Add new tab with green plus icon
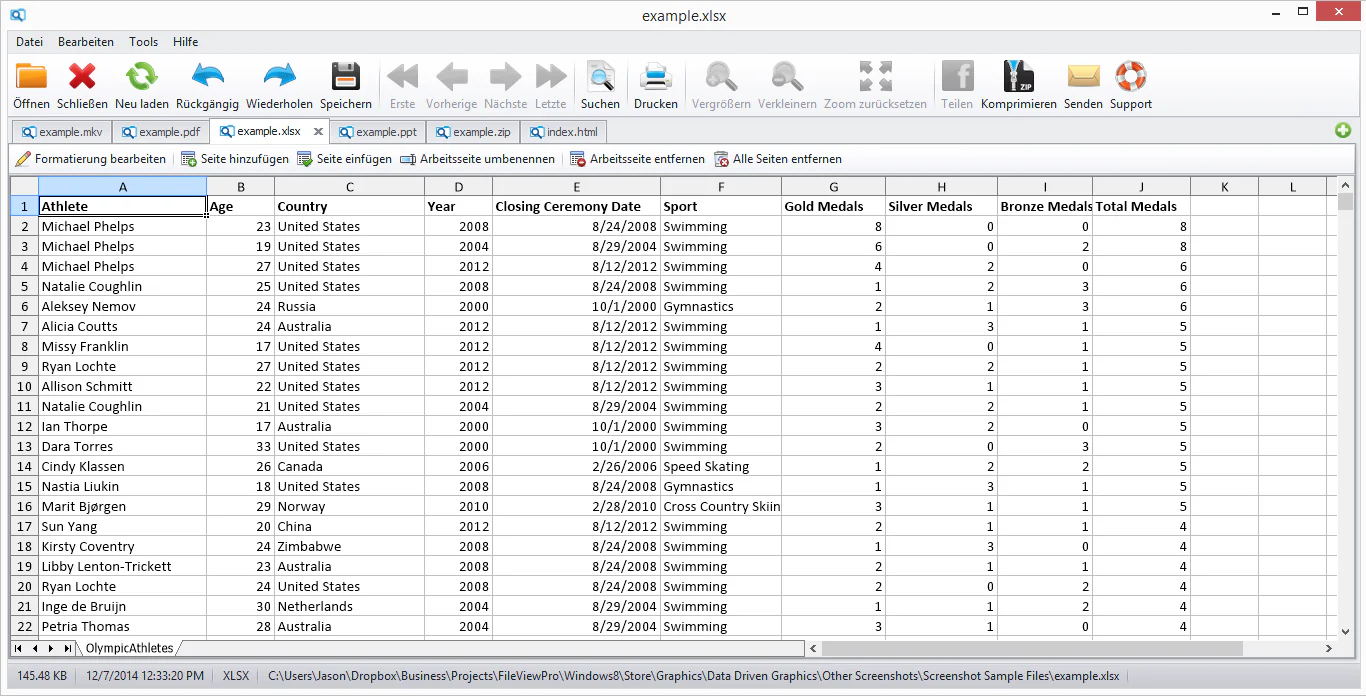The image size is (1366, 696). (1343, 131)
